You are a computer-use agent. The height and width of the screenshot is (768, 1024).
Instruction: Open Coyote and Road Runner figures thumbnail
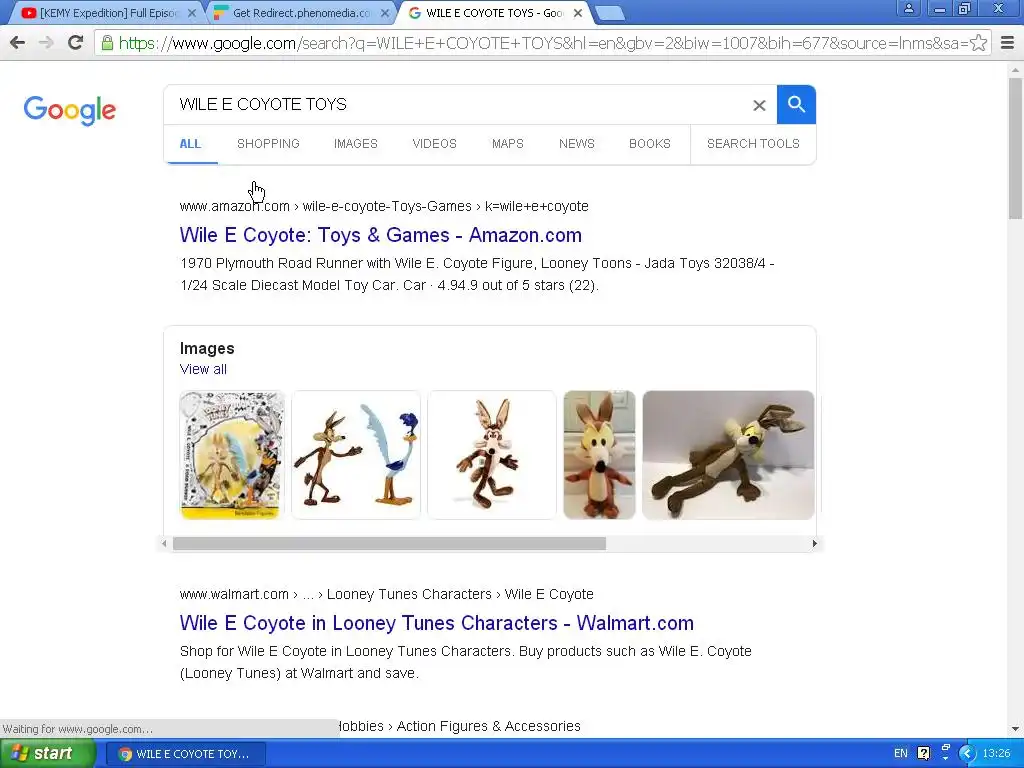pos(356,455)
